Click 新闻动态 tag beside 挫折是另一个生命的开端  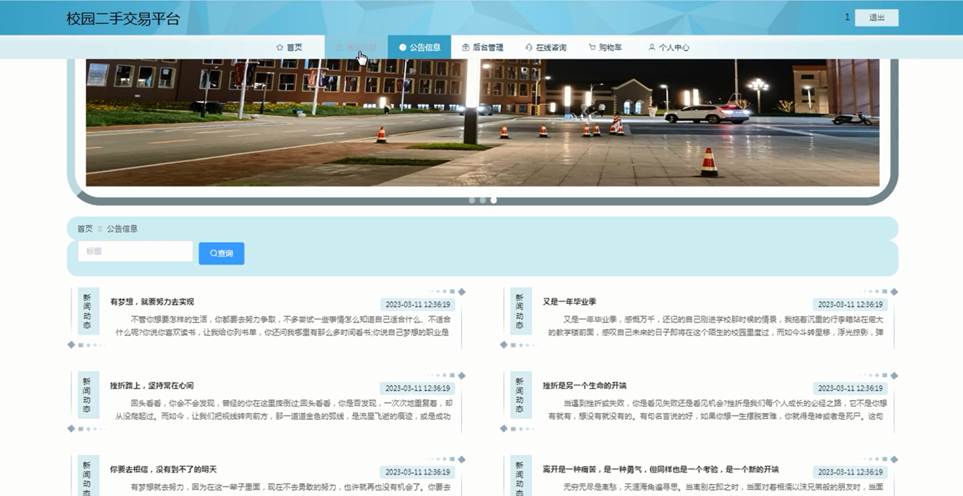click(x=520, y=395)
